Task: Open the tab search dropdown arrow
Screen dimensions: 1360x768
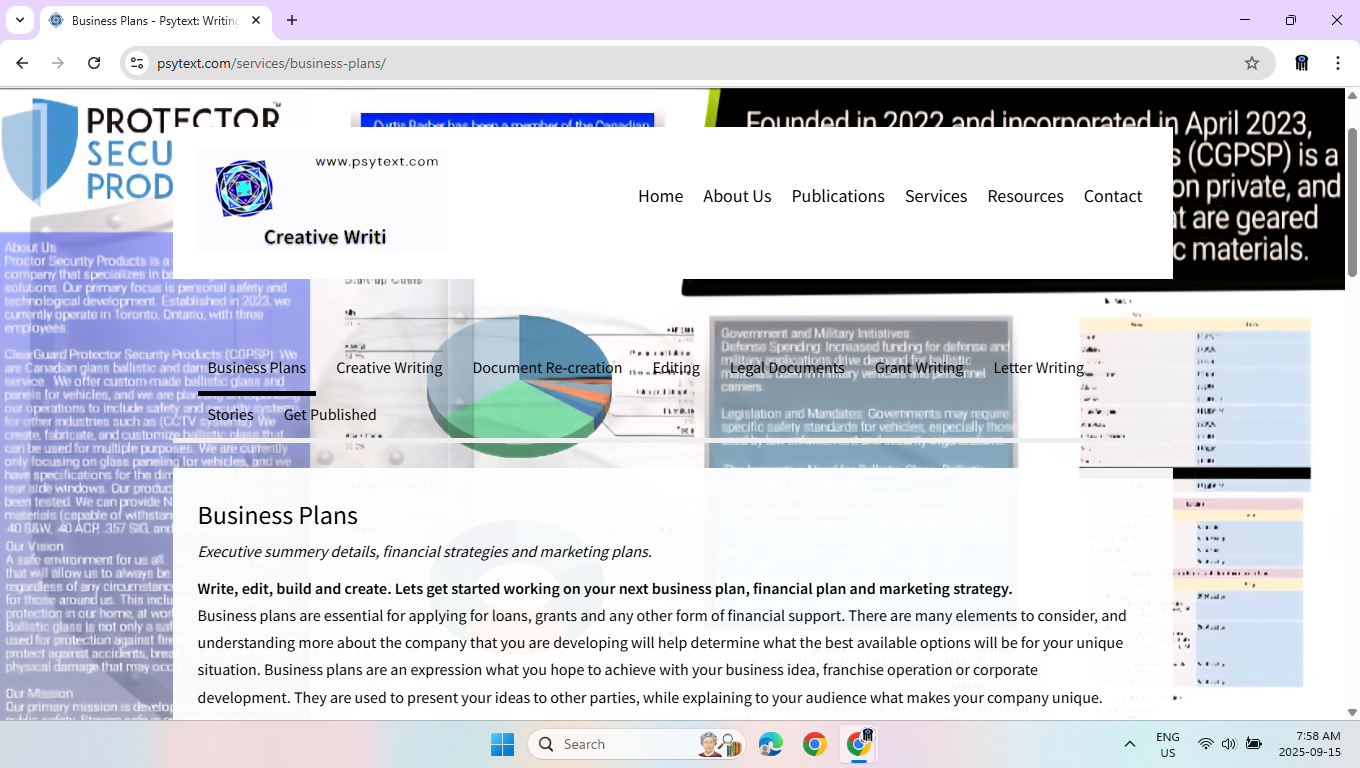Action: (x=20, y=20)
